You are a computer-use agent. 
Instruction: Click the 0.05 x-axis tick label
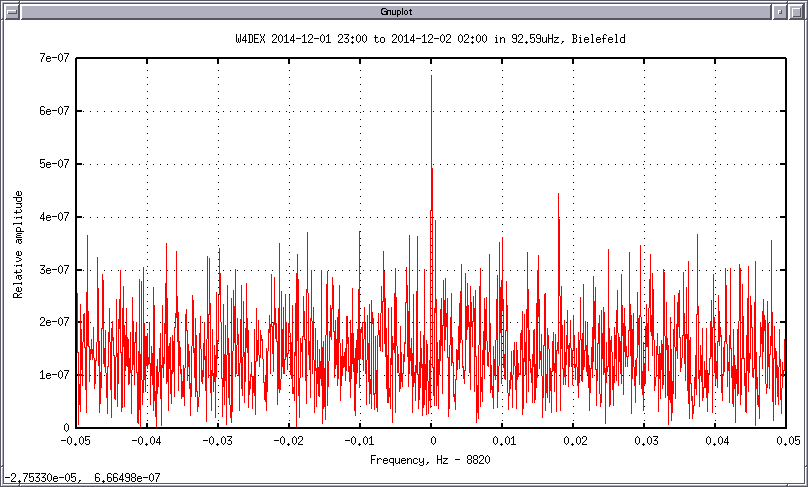tap(785, 440)
